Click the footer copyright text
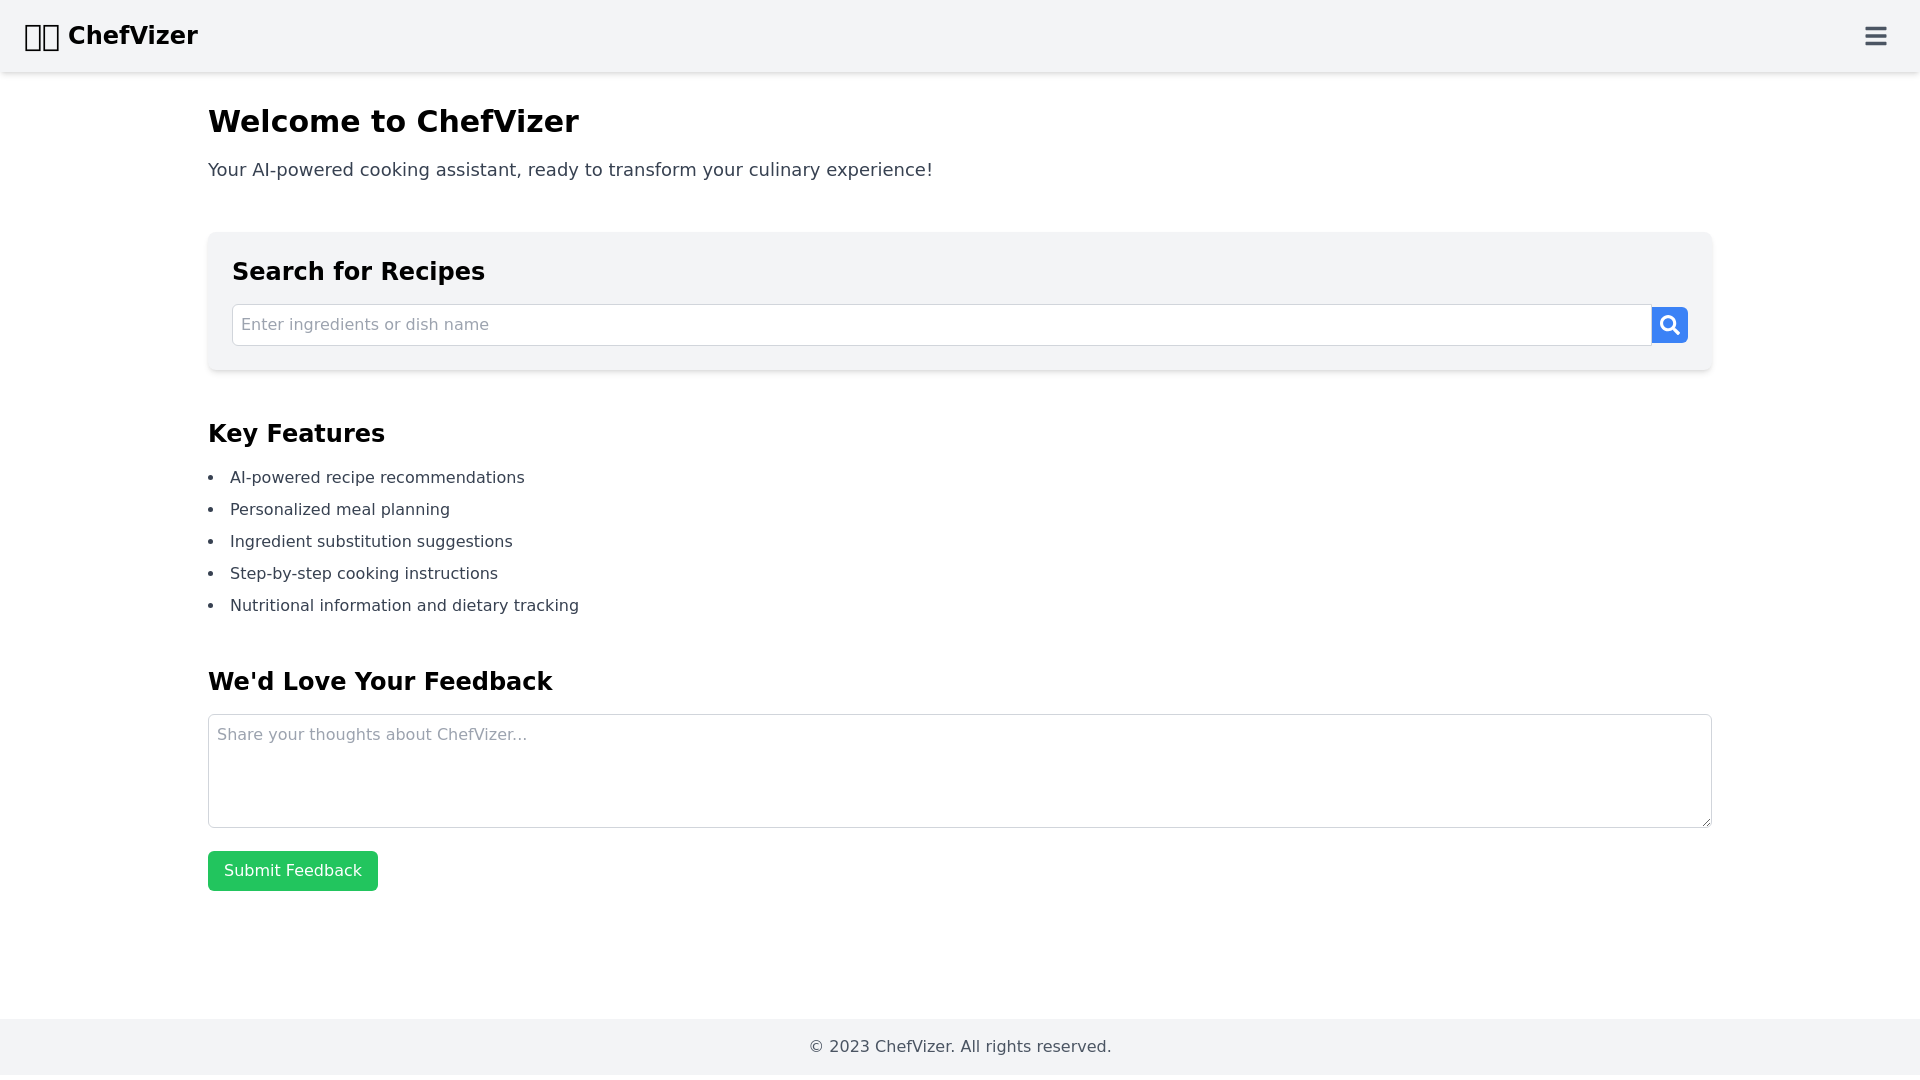The image size is (1920, 1080). [x=959, y=1046]
